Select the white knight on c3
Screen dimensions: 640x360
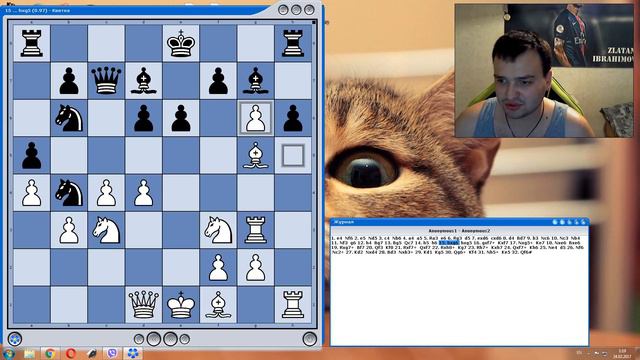106,230
